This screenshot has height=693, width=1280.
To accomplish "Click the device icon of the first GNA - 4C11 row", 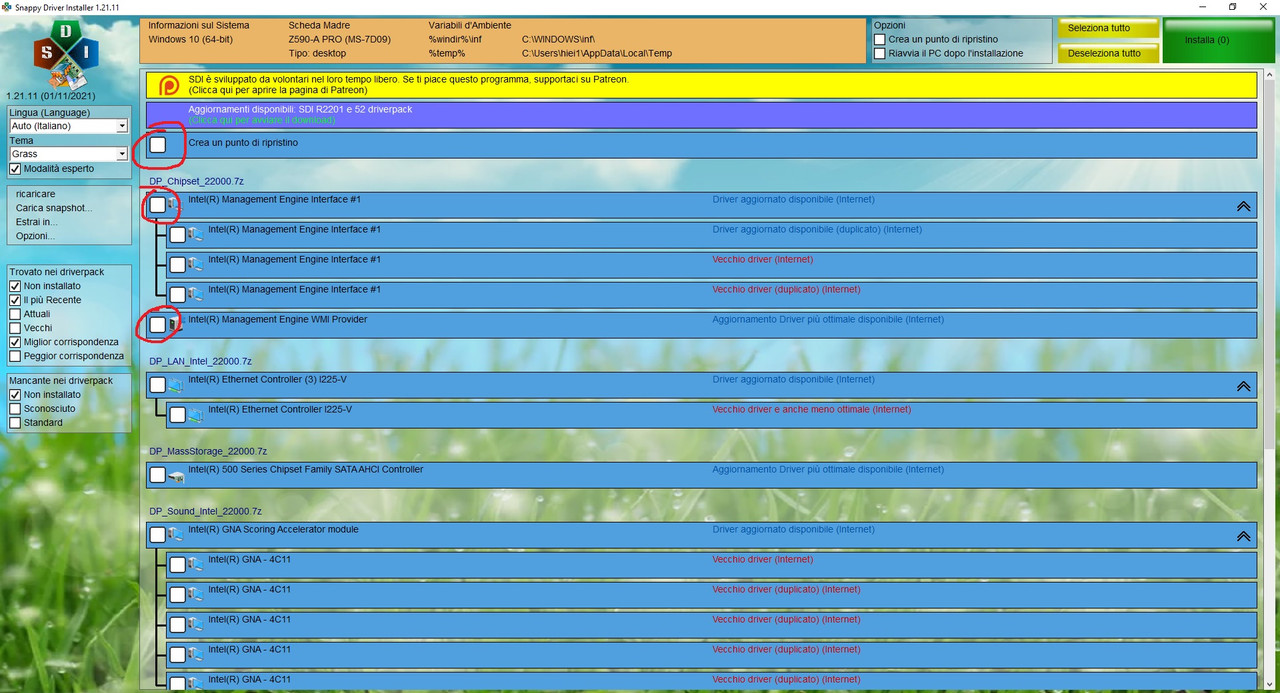I will pyautogui.click(x=195, y=564).
